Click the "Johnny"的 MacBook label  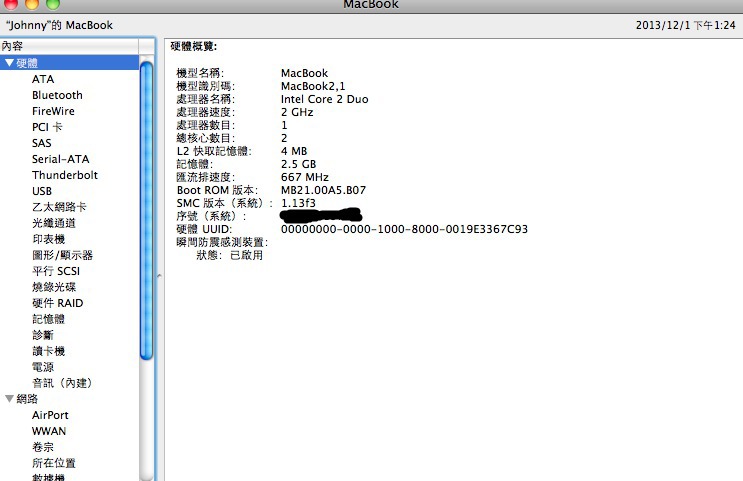tap(59, 25)
